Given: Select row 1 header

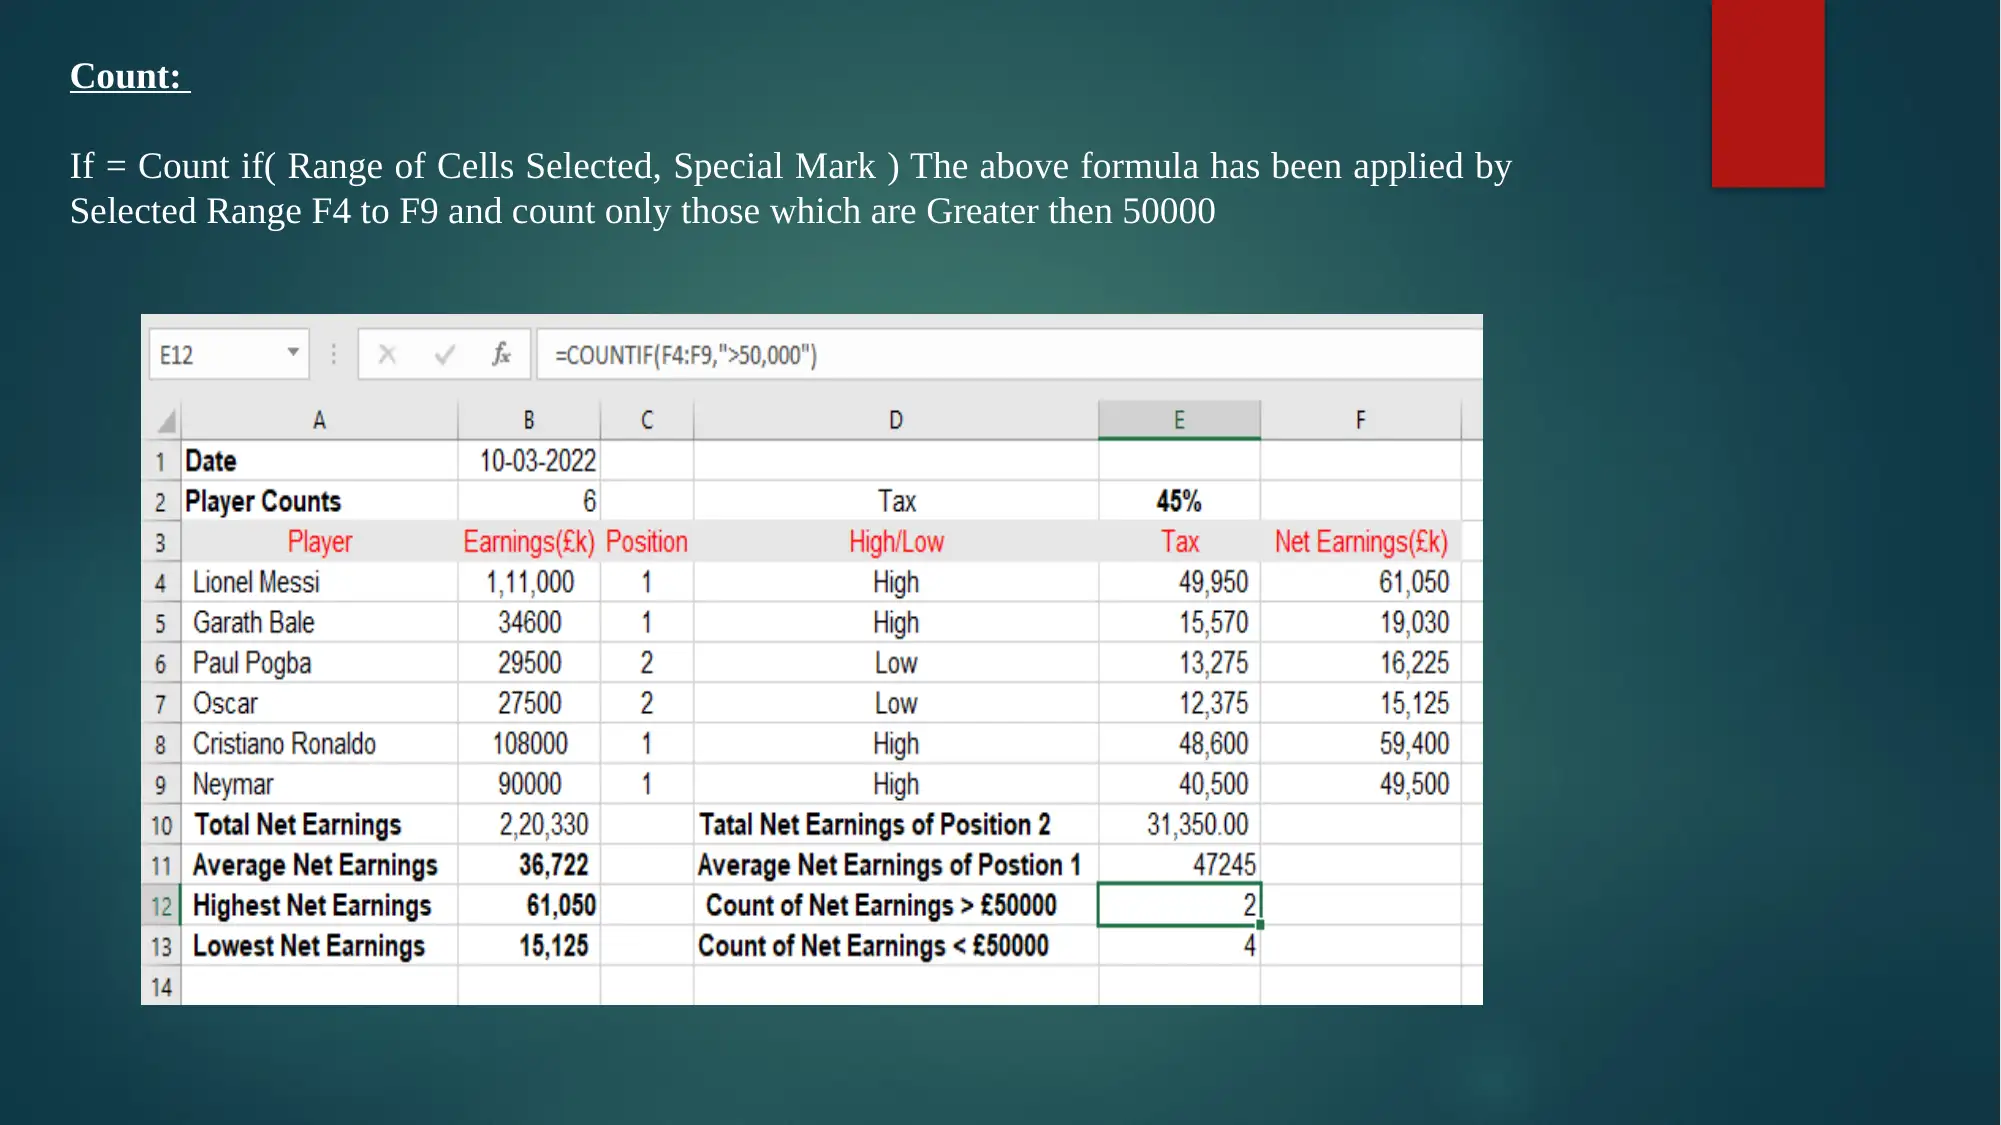Looking at the screenshot, I should (x=160, y=461).
